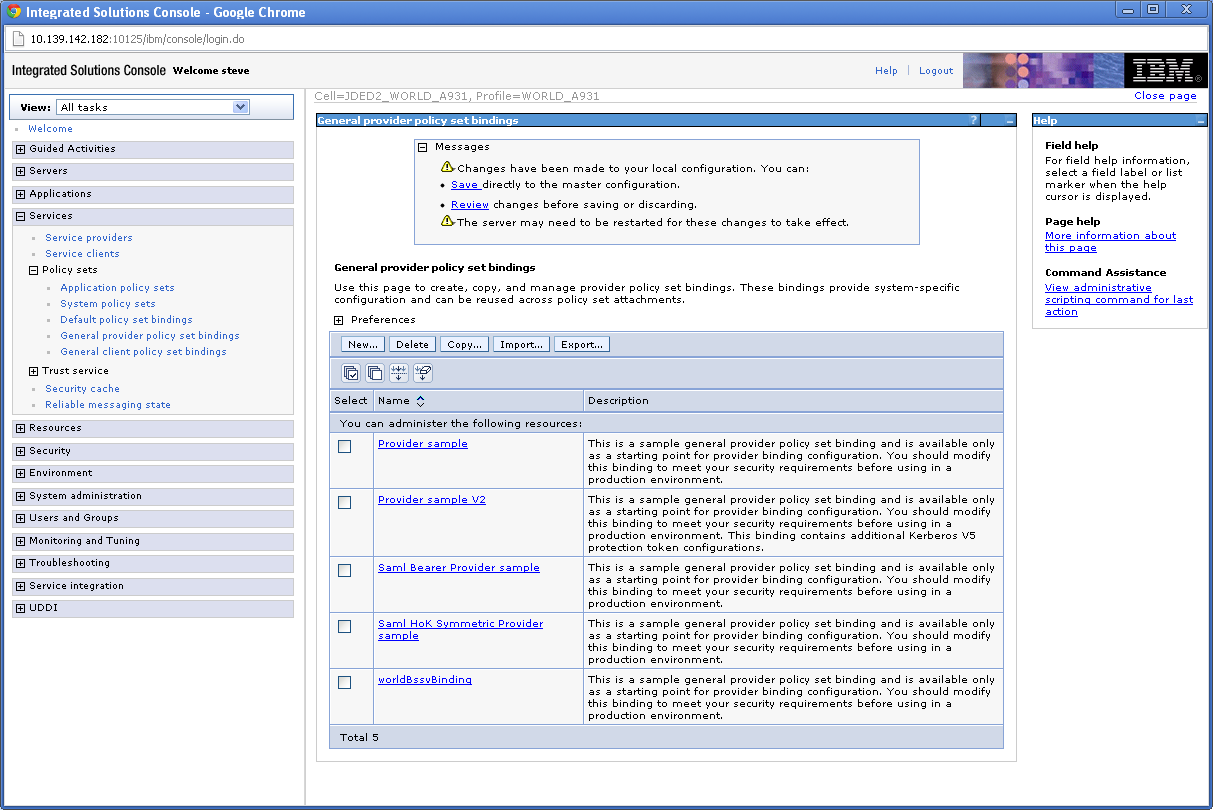1213x810 pixels.
Task: Open General client policy set bindings
Action: pyautogui.click(x=143, y=352)
